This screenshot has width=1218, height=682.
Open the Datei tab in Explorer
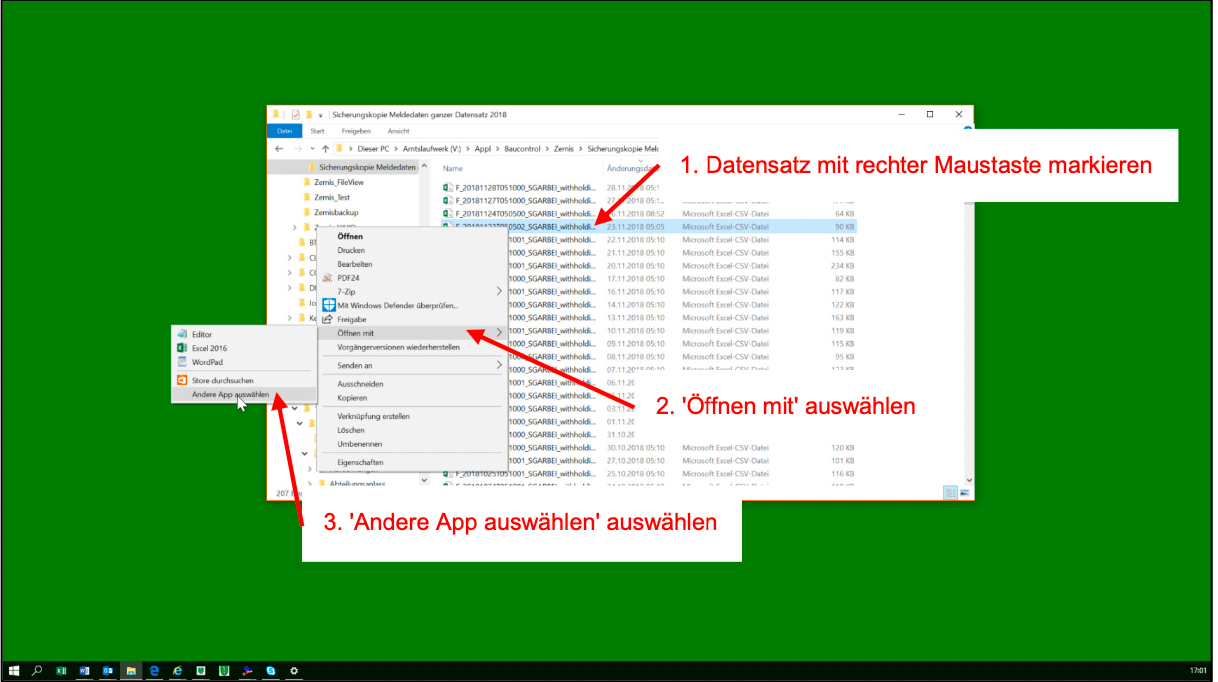point(285,131)
